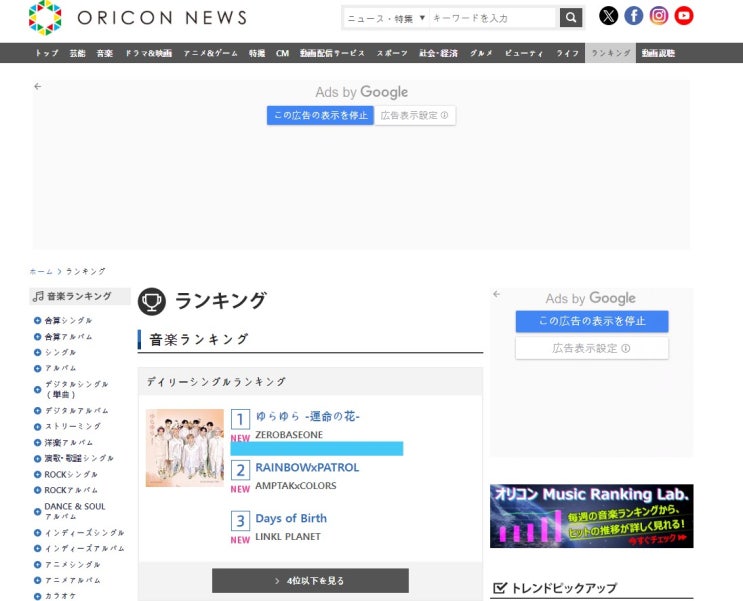Click the music note icon in 音楽ランキング sidebar header
Viewport: 743px width, 601px height.
point(38,297)
